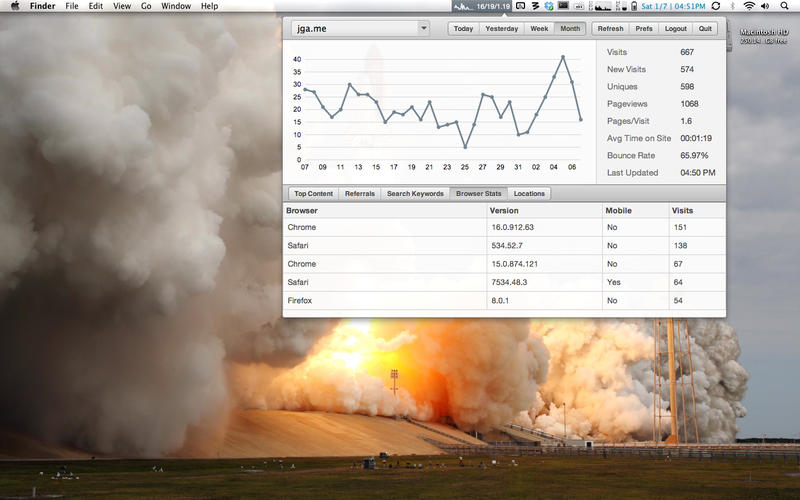Open the Top Content tab
The image size is (800, 500).
tap(313, 194)
